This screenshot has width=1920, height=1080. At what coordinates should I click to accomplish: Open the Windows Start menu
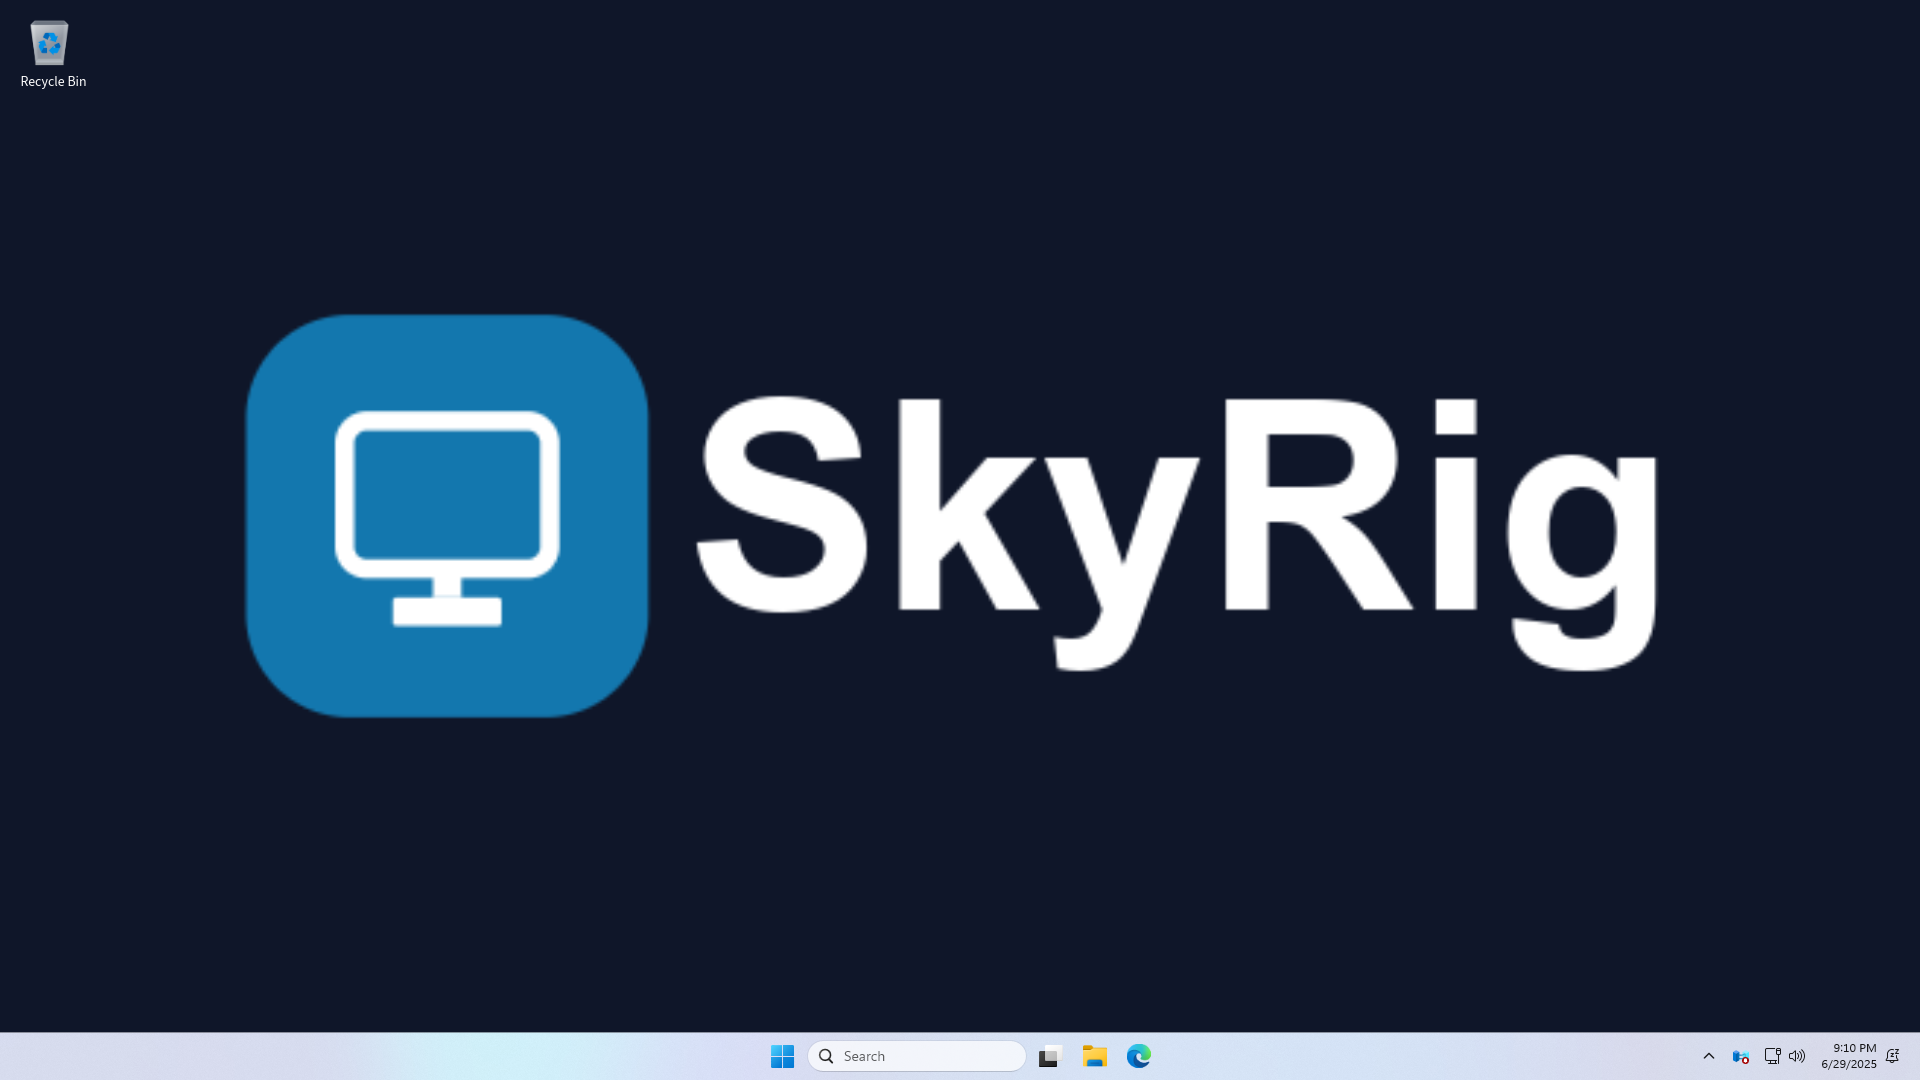pos(782,1056)
